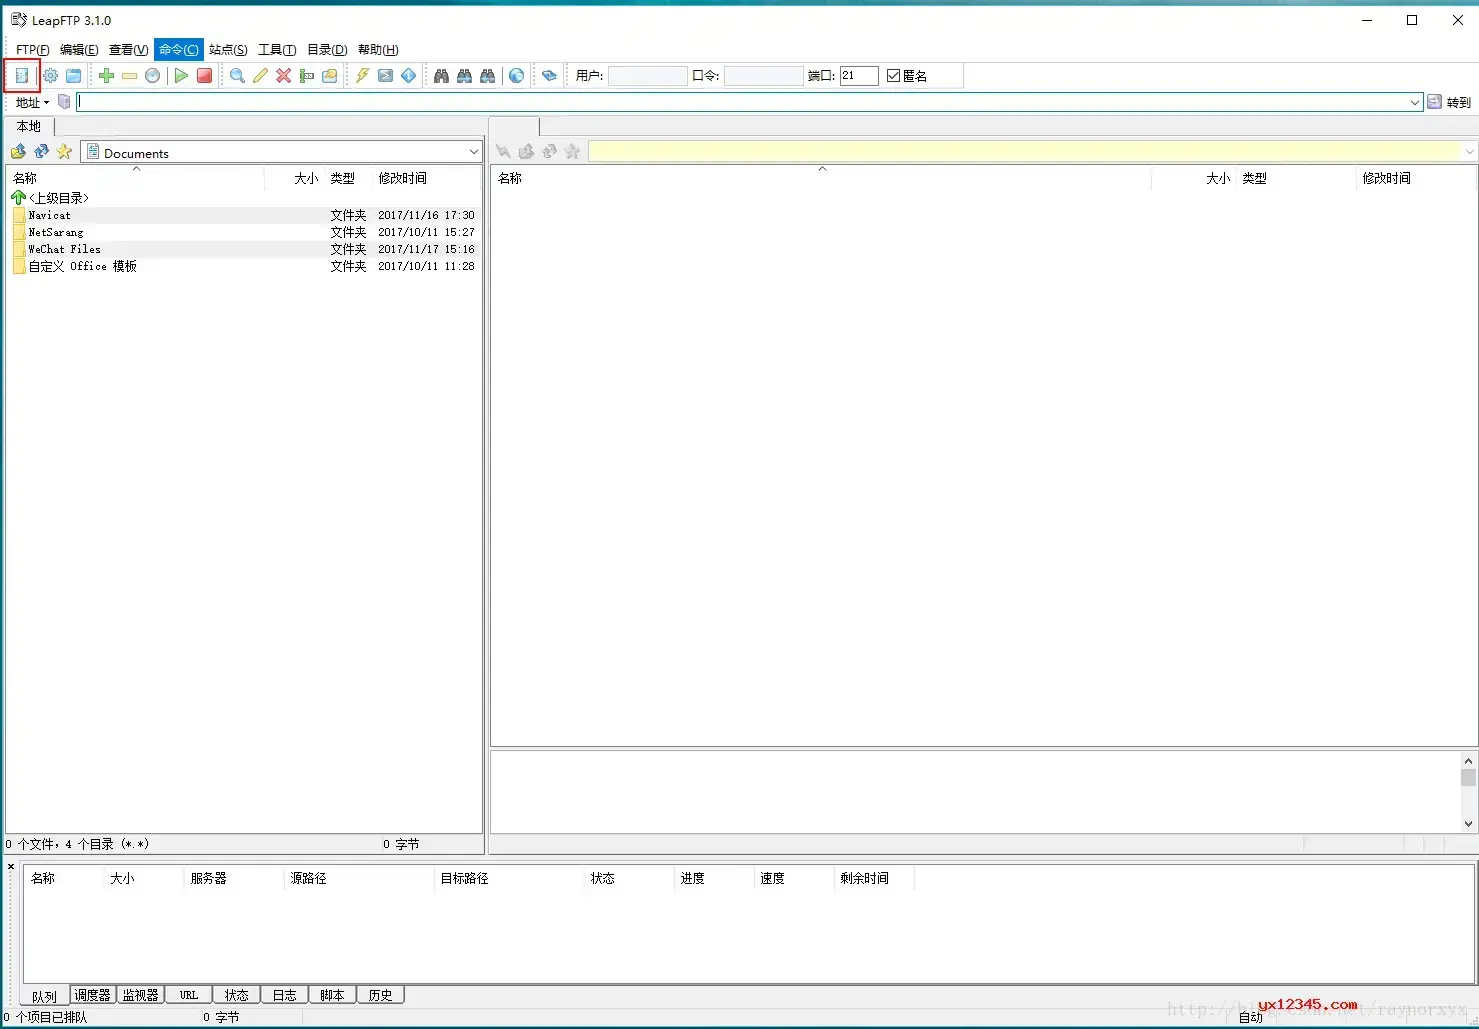1479x1029 pixels.
Task: Open the 站点(S) menu
Action: (228, 50)
